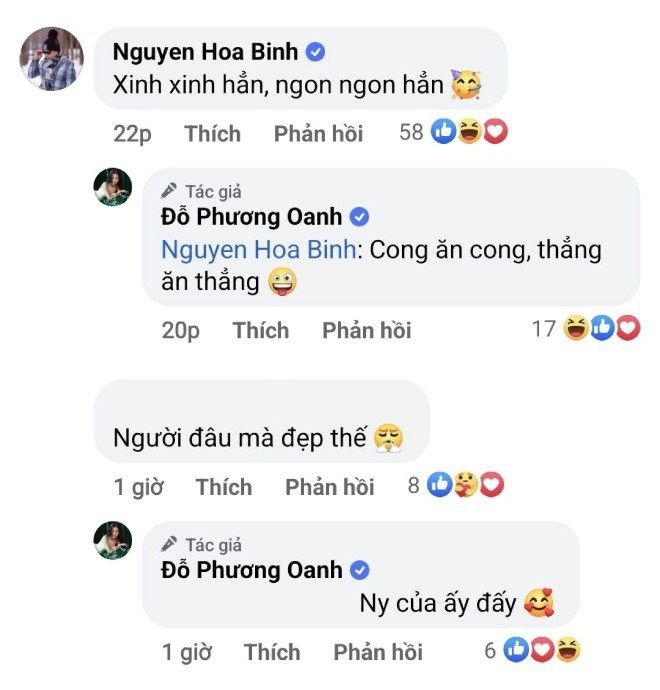Click the verified badge beside Đỗ Phương Oanh's first reply
660x690 pixels.
[x=361, y=217]
